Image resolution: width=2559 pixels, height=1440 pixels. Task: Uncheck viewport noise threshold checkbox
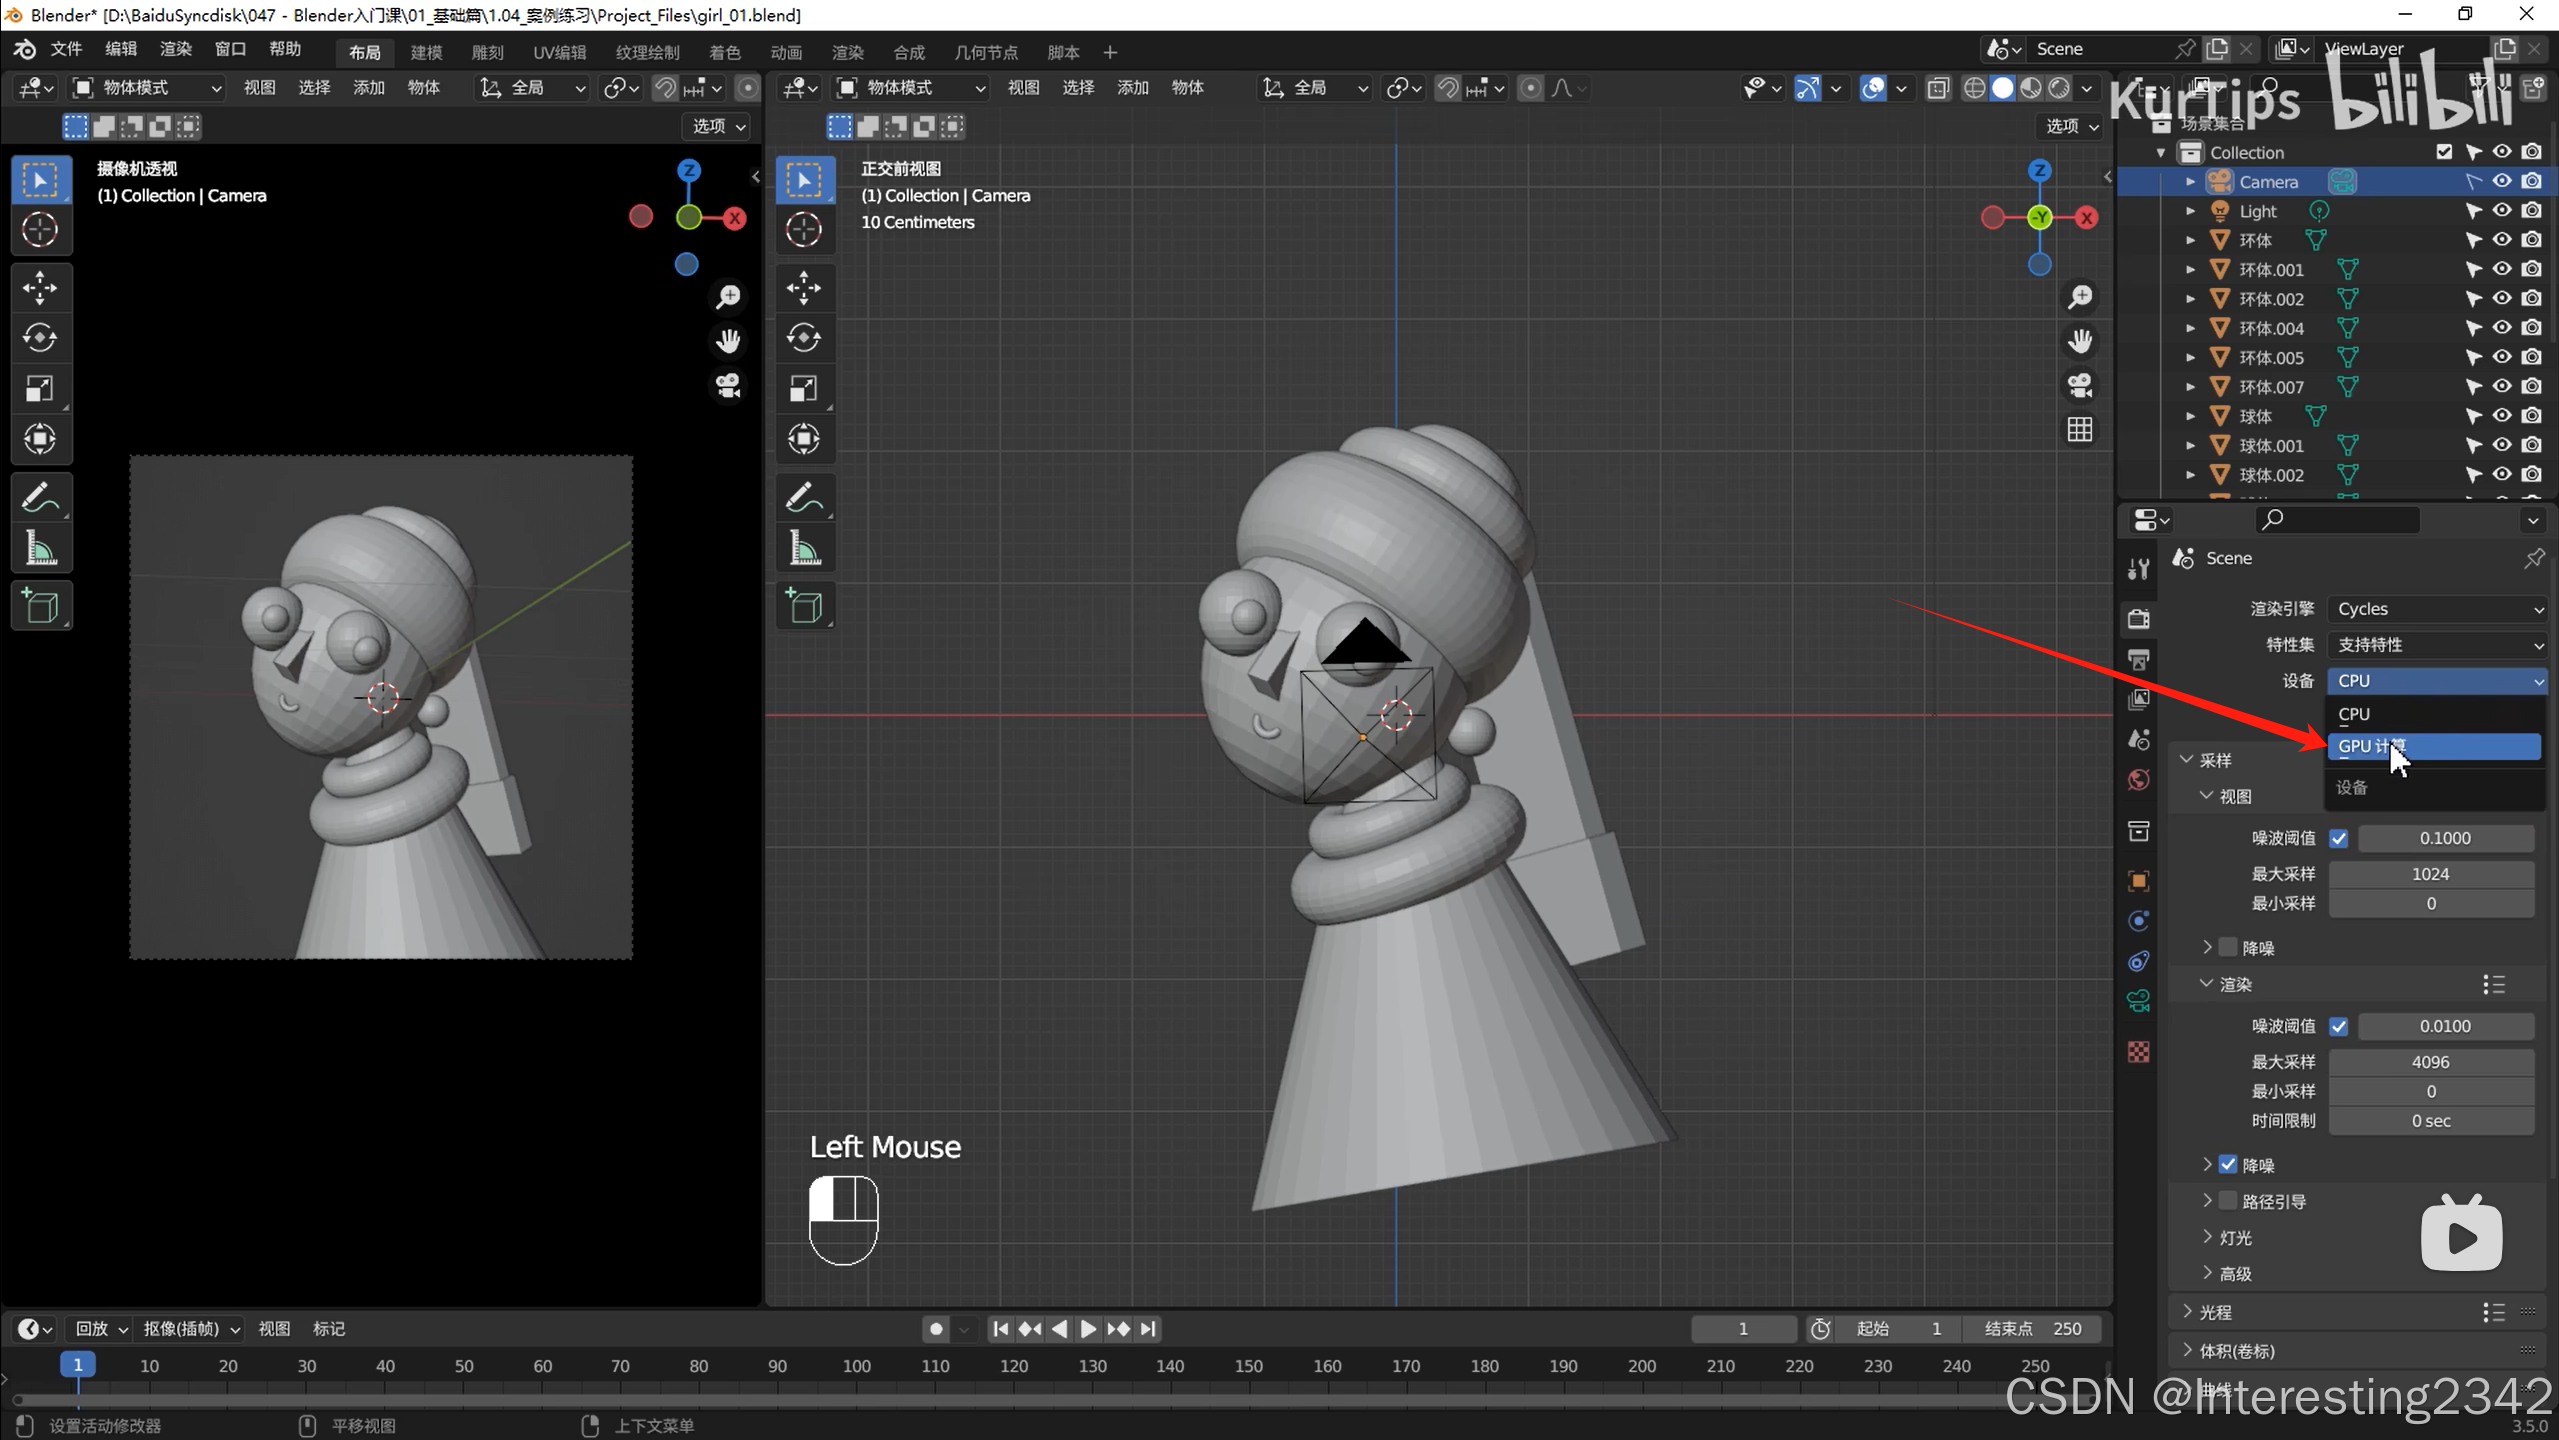point(2338,838)
